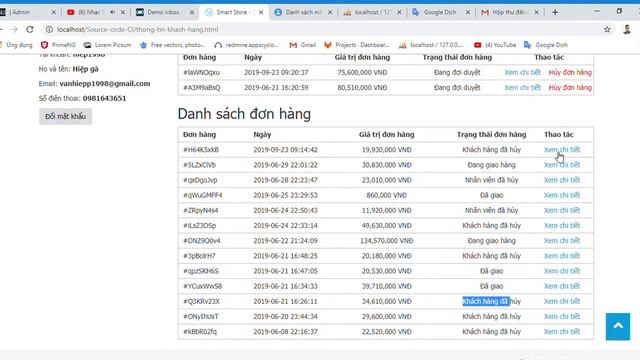View site information icon in address bar
640x360 pixels.
tap(49, 29)
